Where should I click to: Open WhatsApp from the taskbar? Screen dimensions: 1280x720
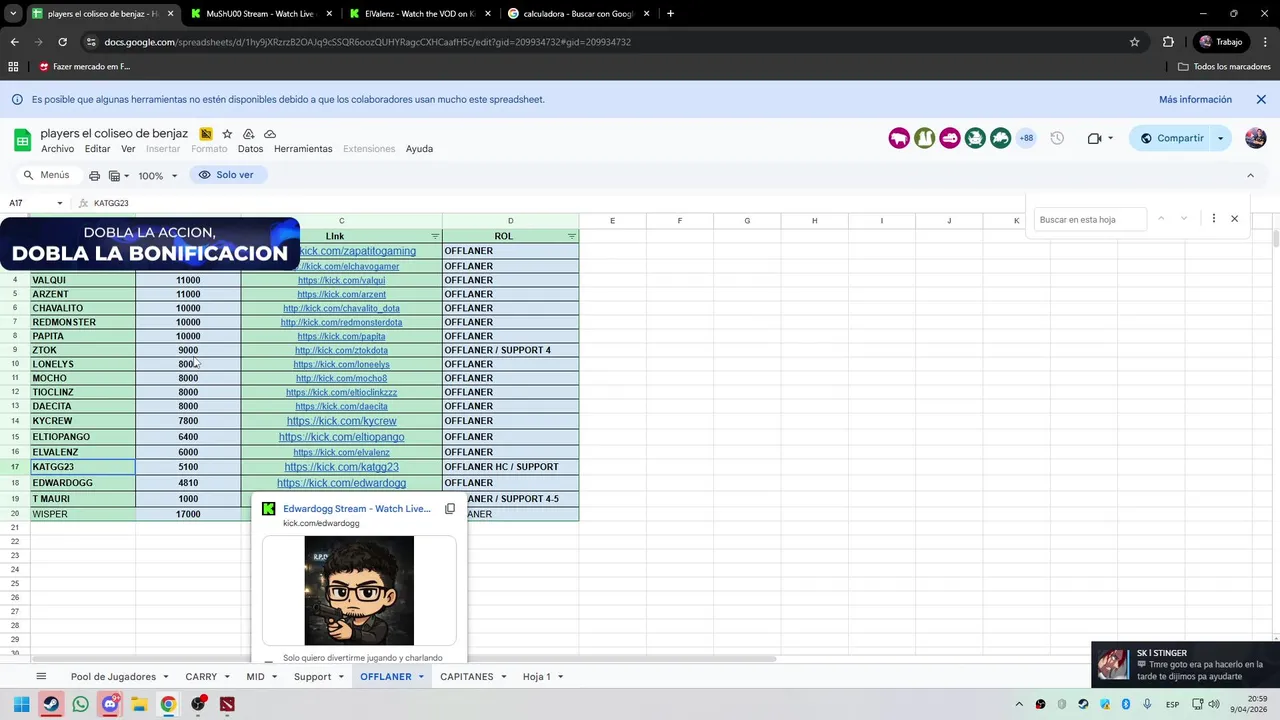tap(80, 704)
